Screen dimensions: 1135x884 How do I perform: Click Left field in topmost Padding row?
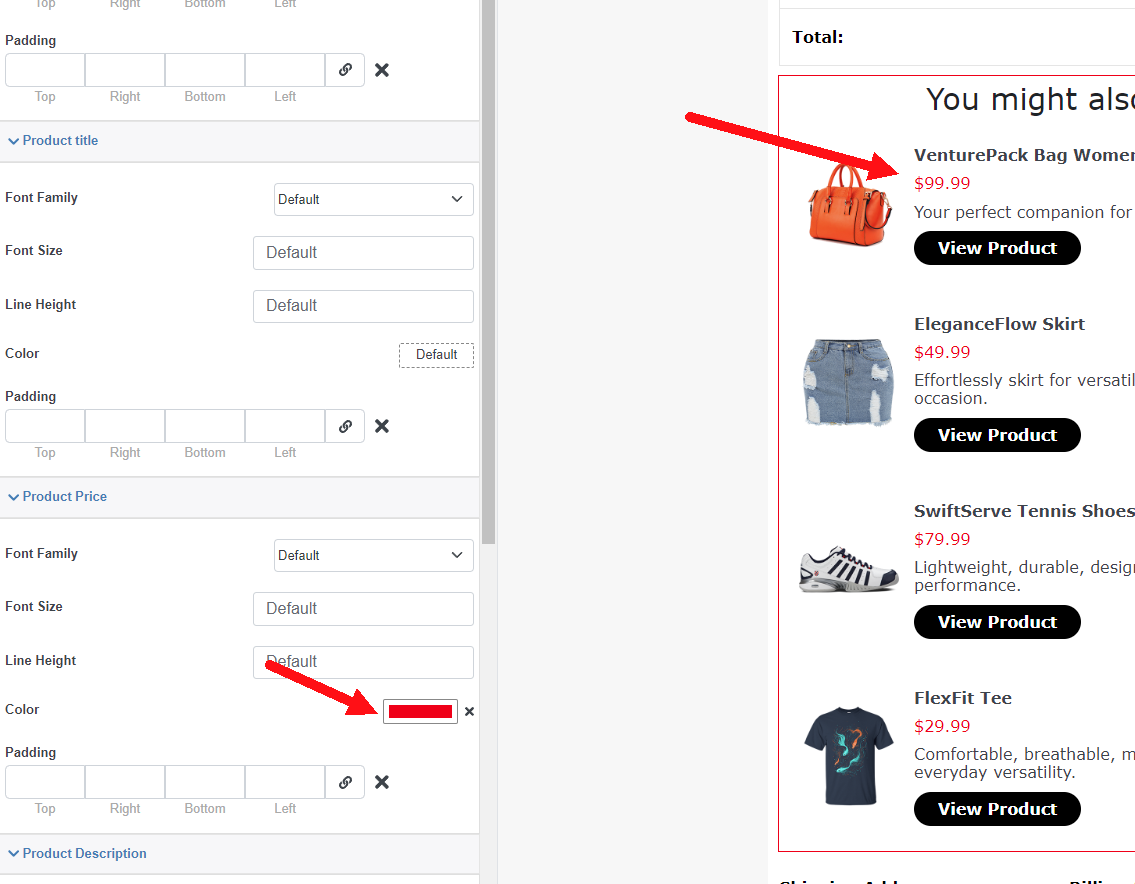(x=285, y=70)
